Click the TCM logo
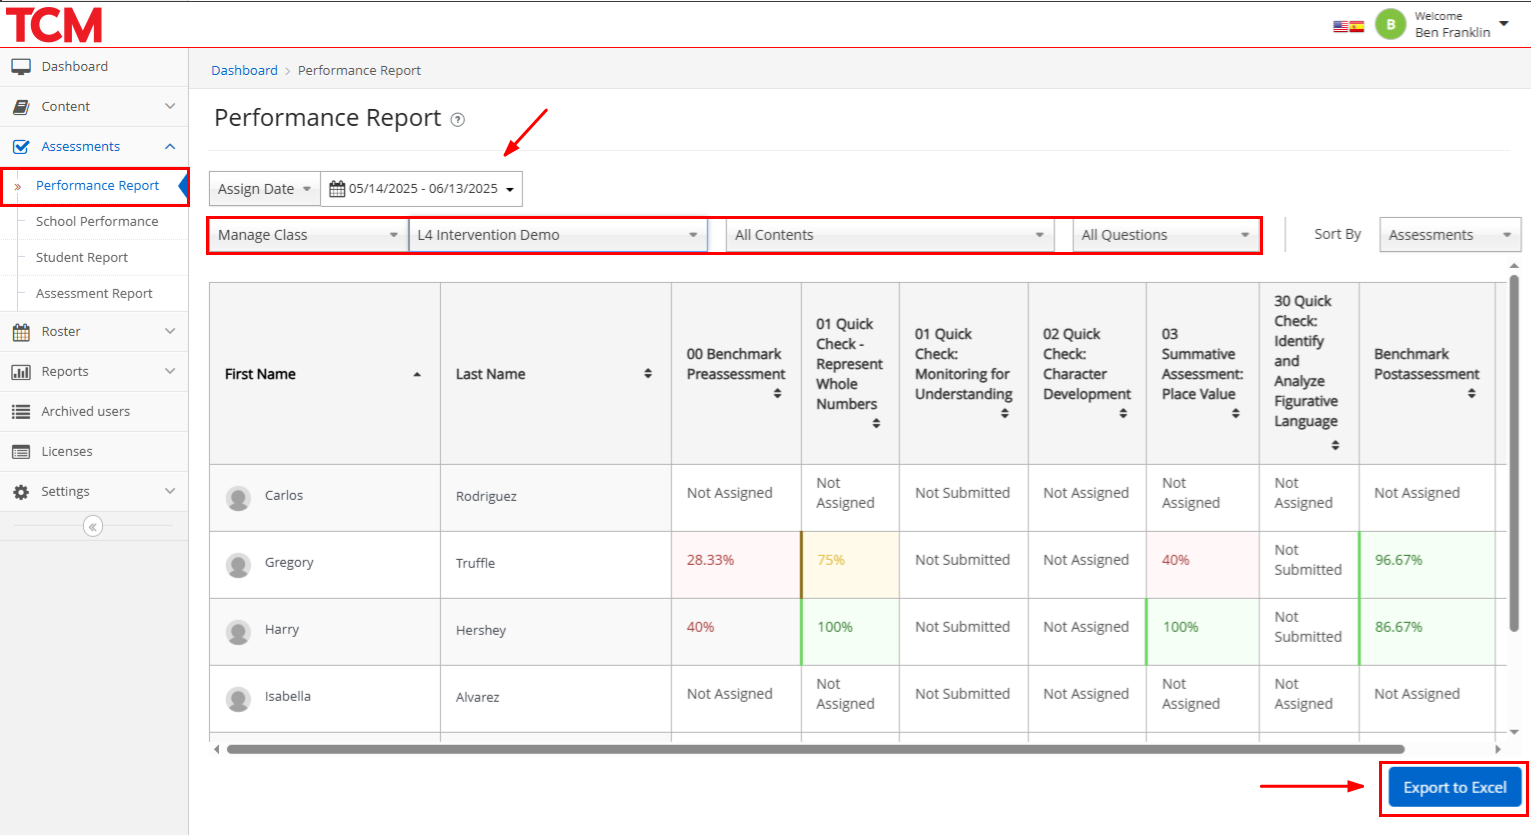 tap(54, 25)
